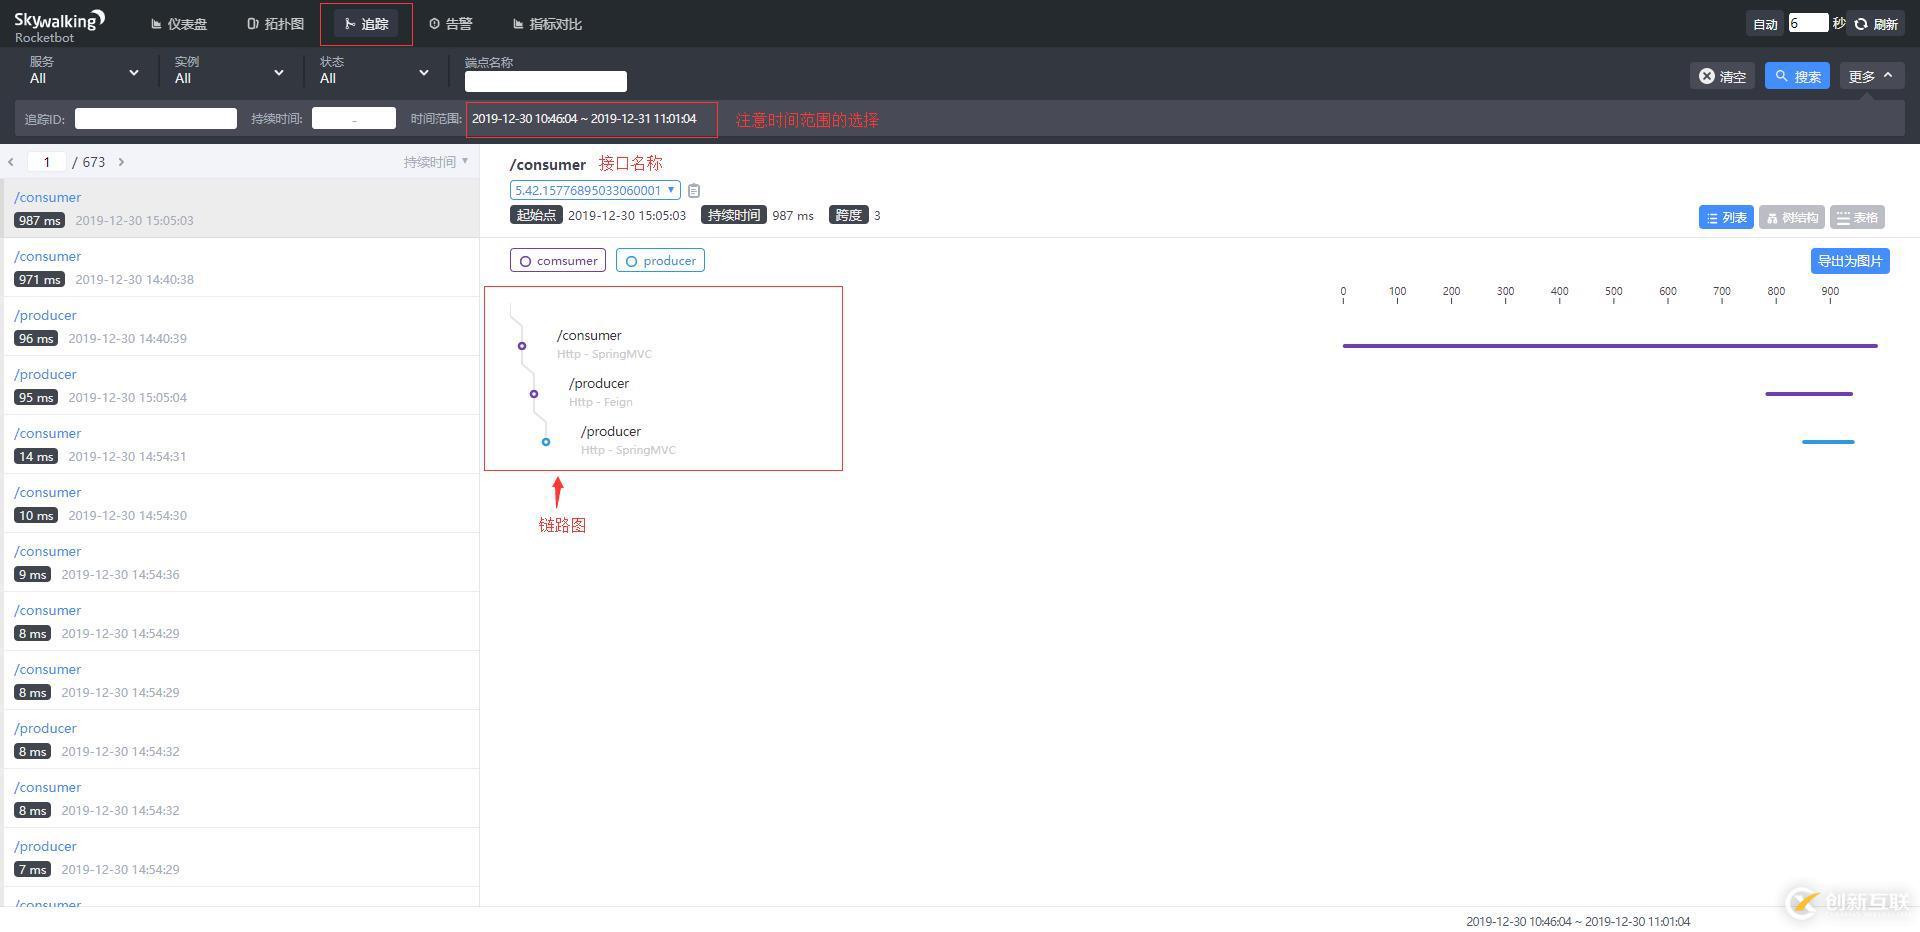
Task: Toggle the comsumer service legend tag
Action: [558, 261]
